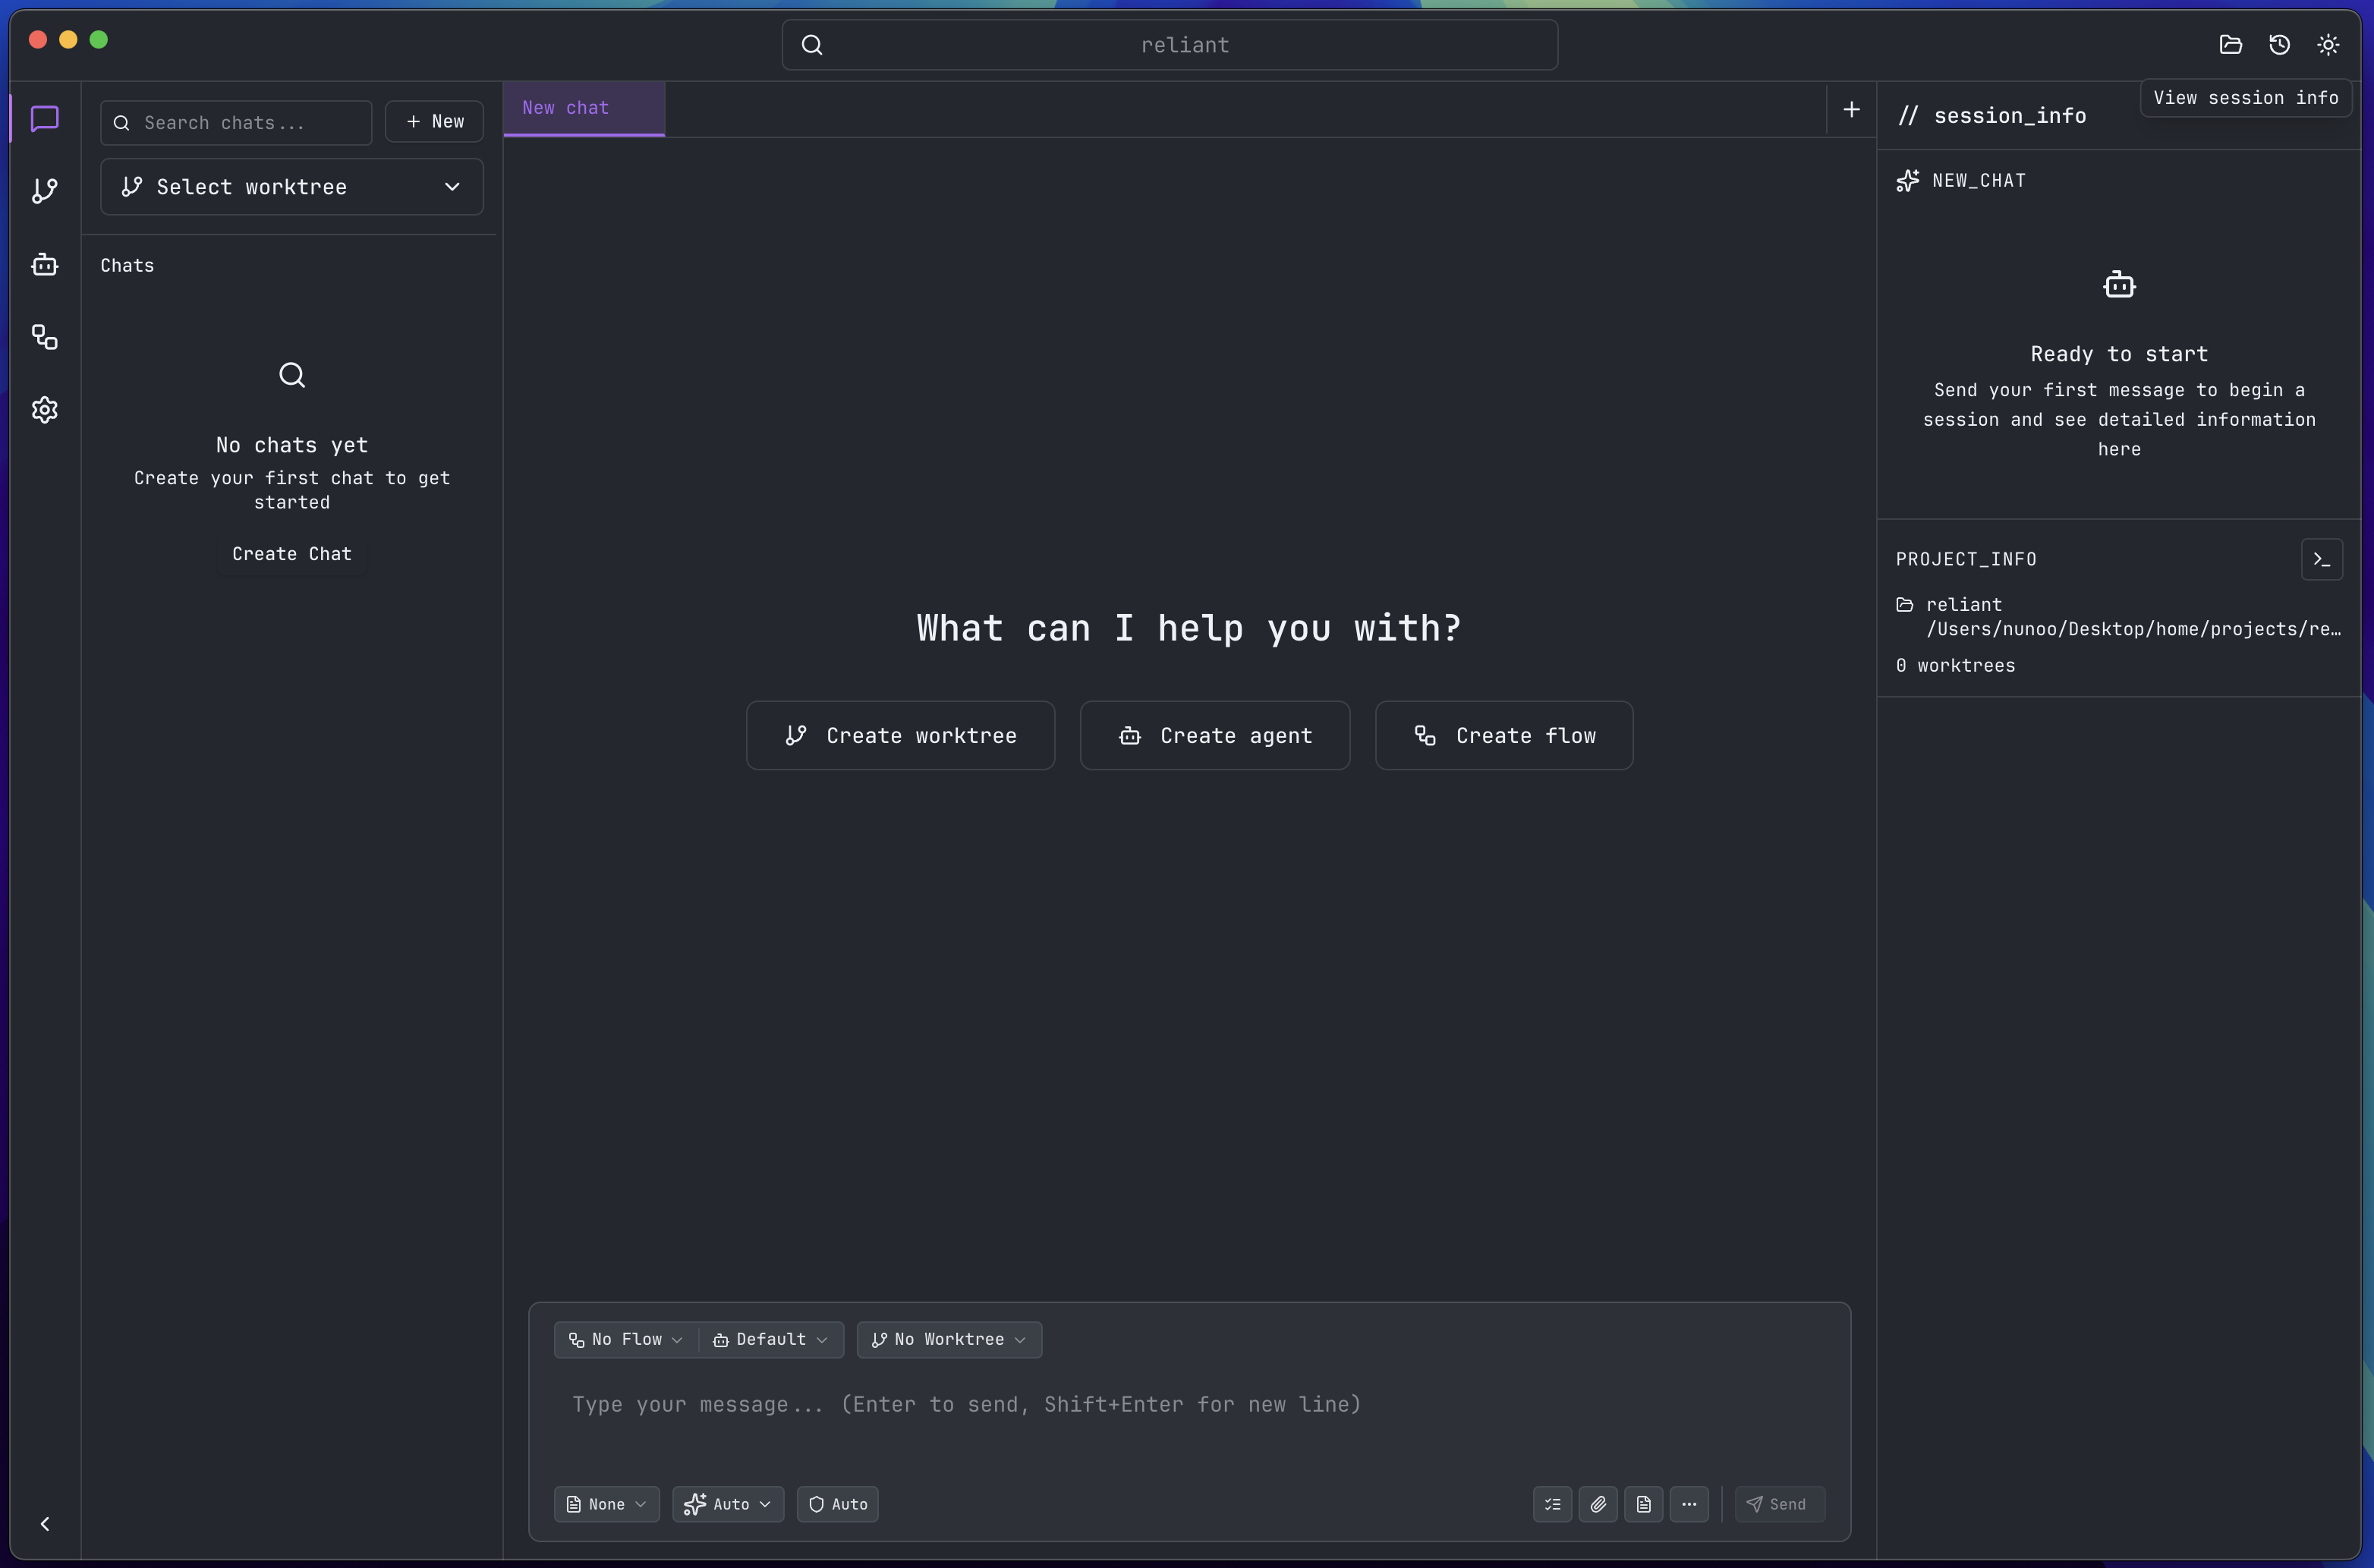Expand the Select worktree dropdown
This screenshot has width=2374, height=1568.
coord(291,187)
